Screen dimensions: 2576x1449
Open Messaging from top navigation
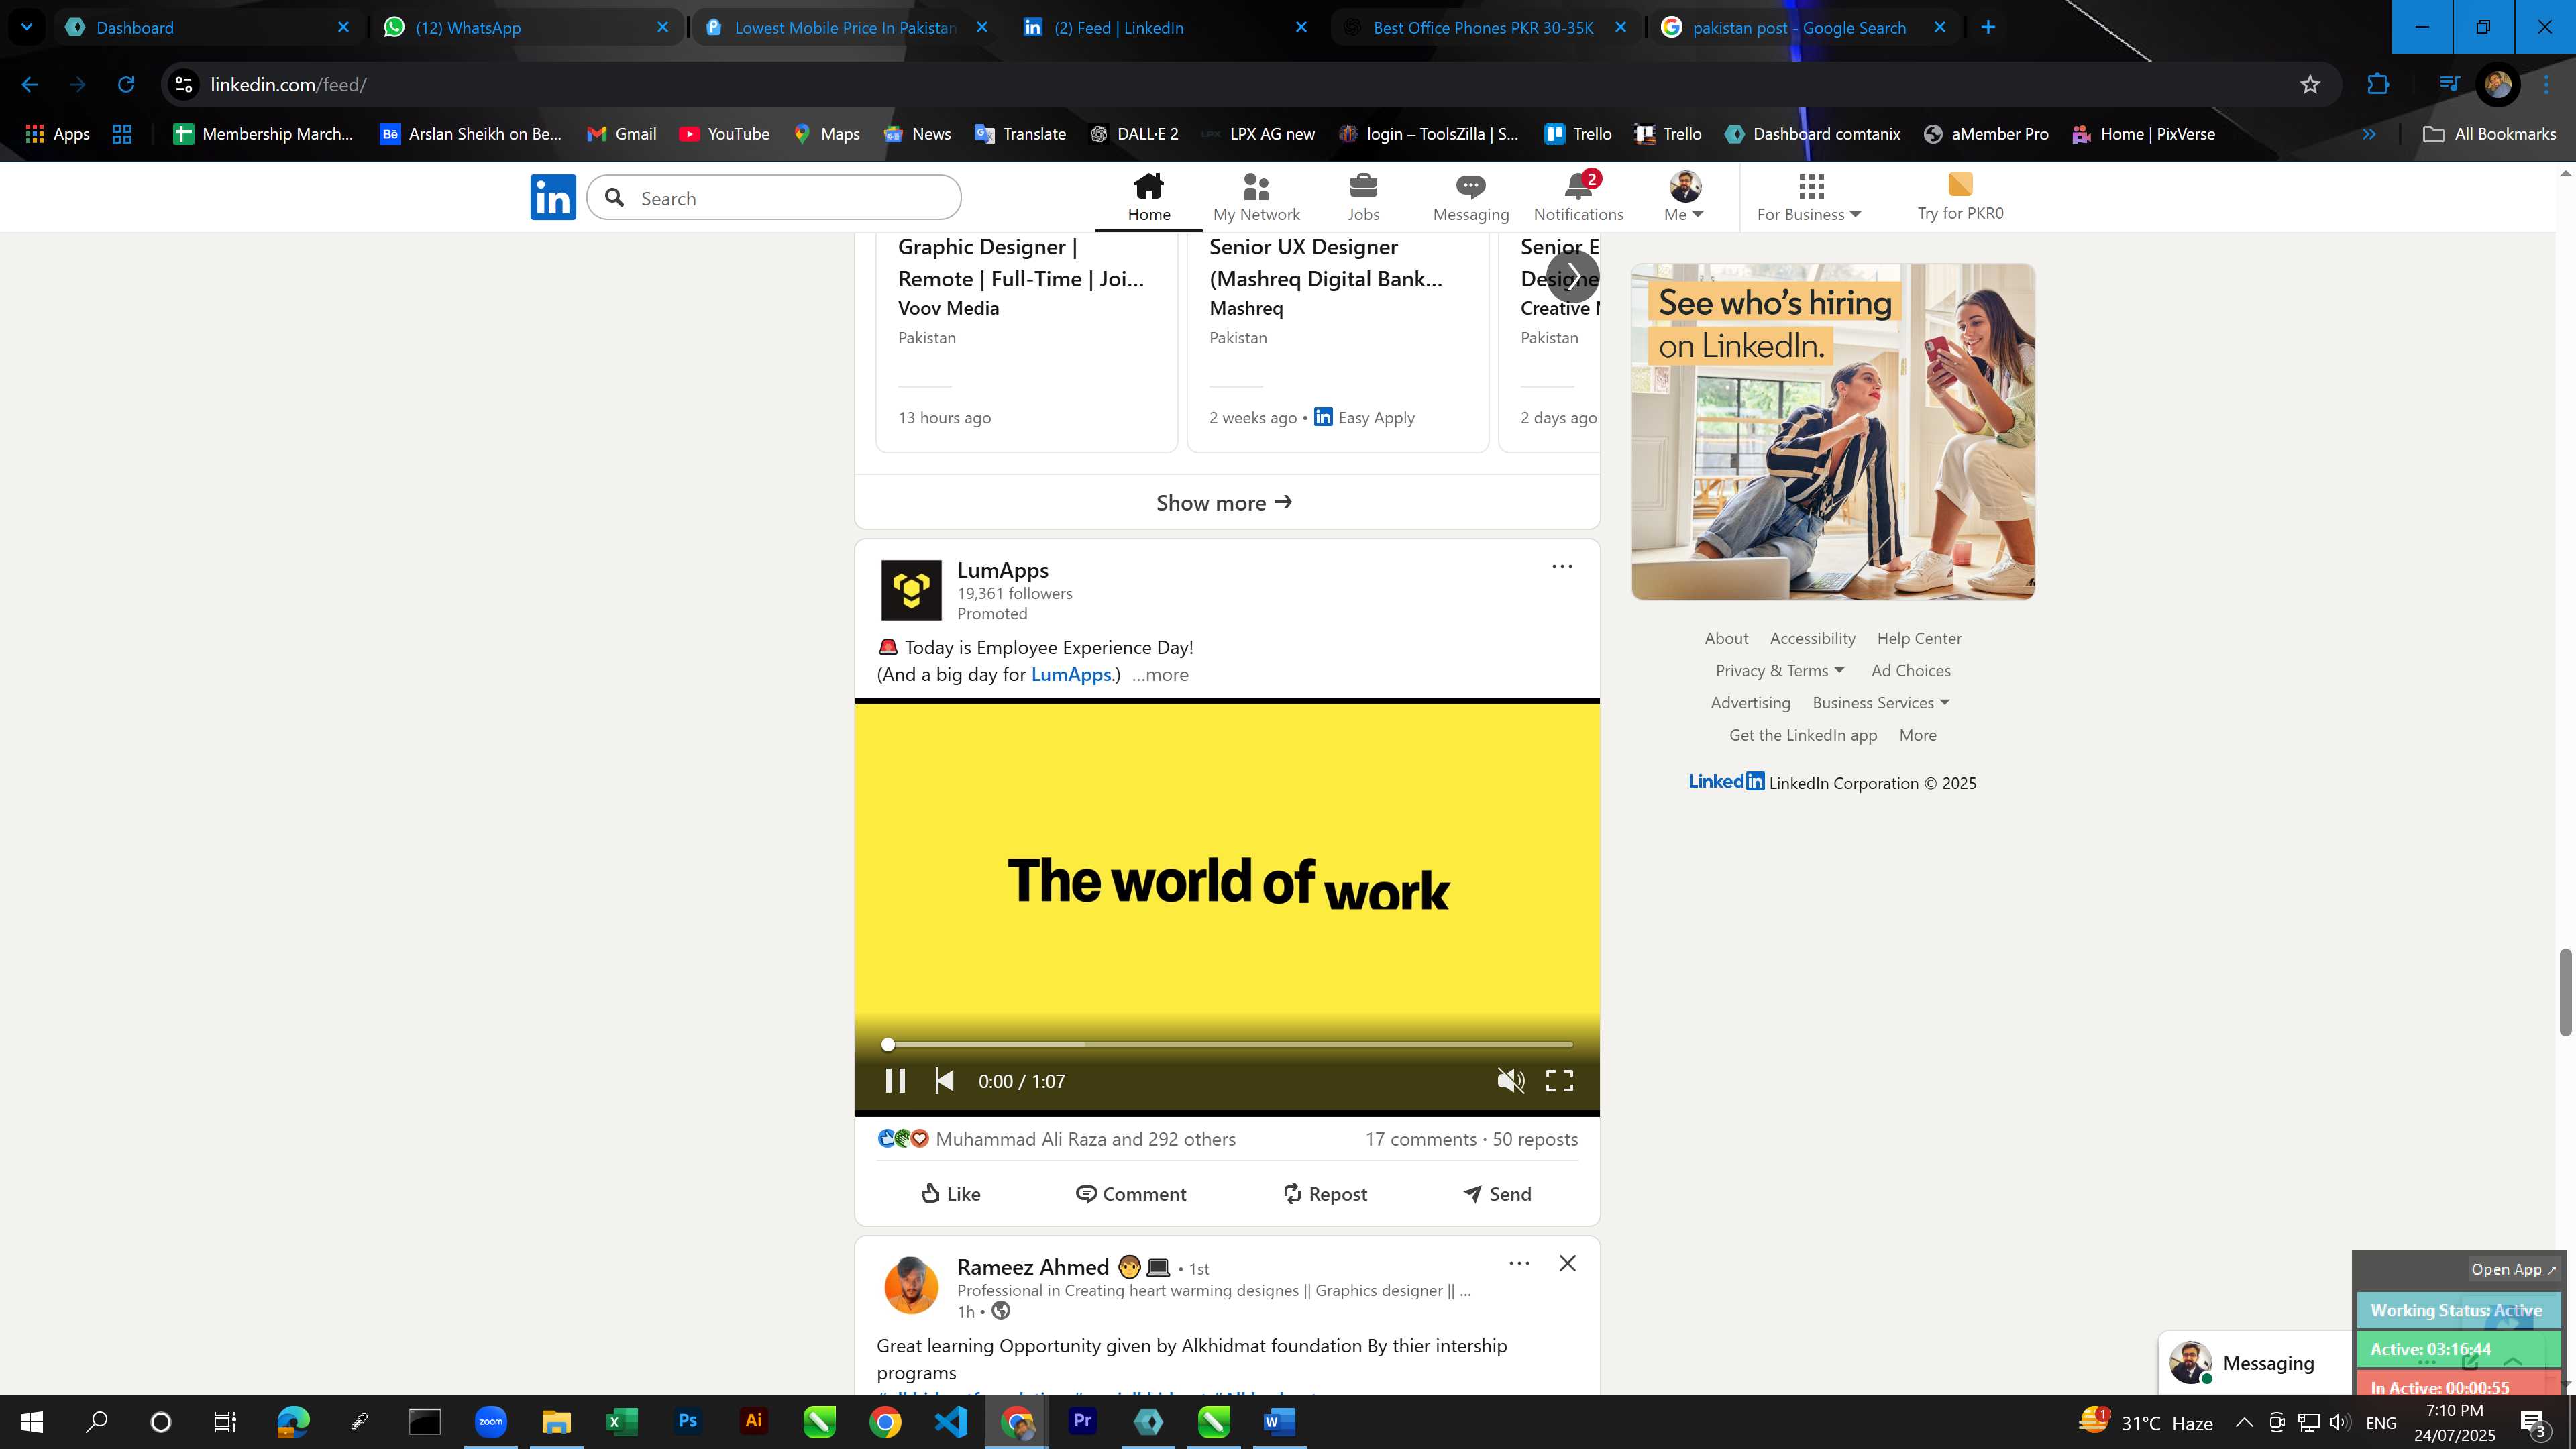pos(1470,198)
